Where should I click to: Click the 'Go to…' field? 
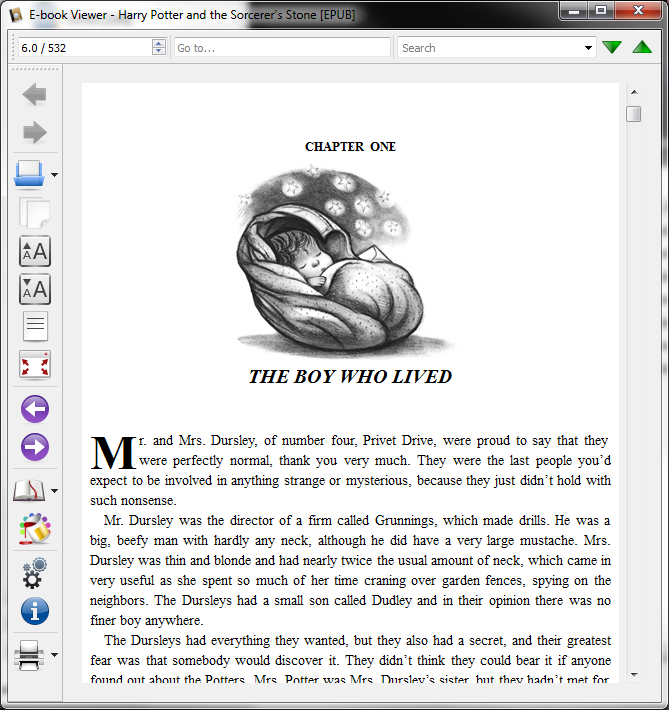tap(282, 48)
